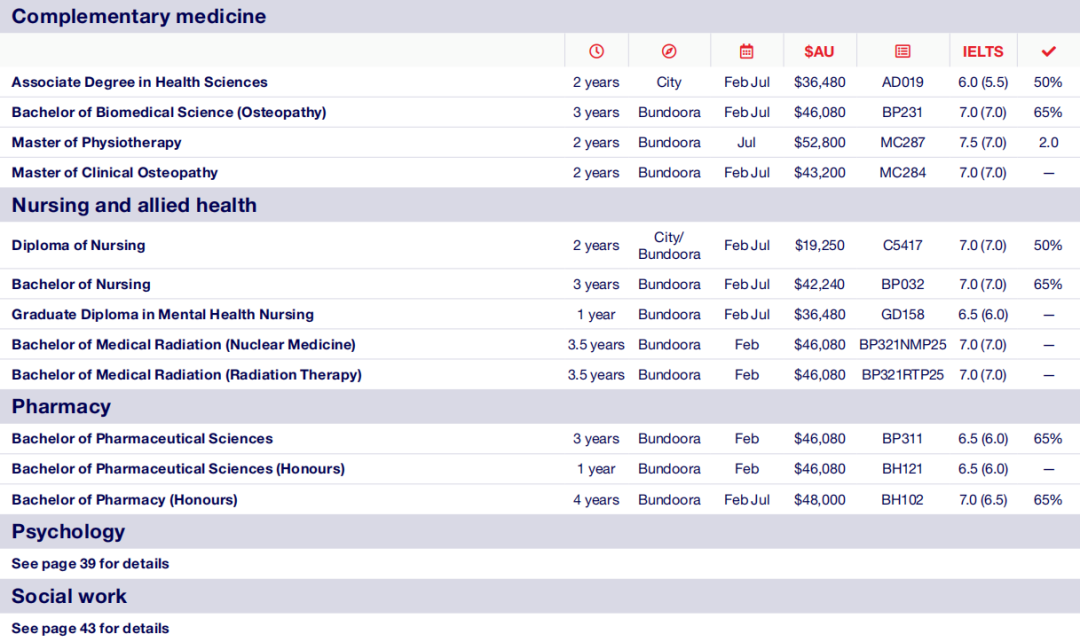Click the Jul intake for Master of Physiotherapy

click(747, 143)
